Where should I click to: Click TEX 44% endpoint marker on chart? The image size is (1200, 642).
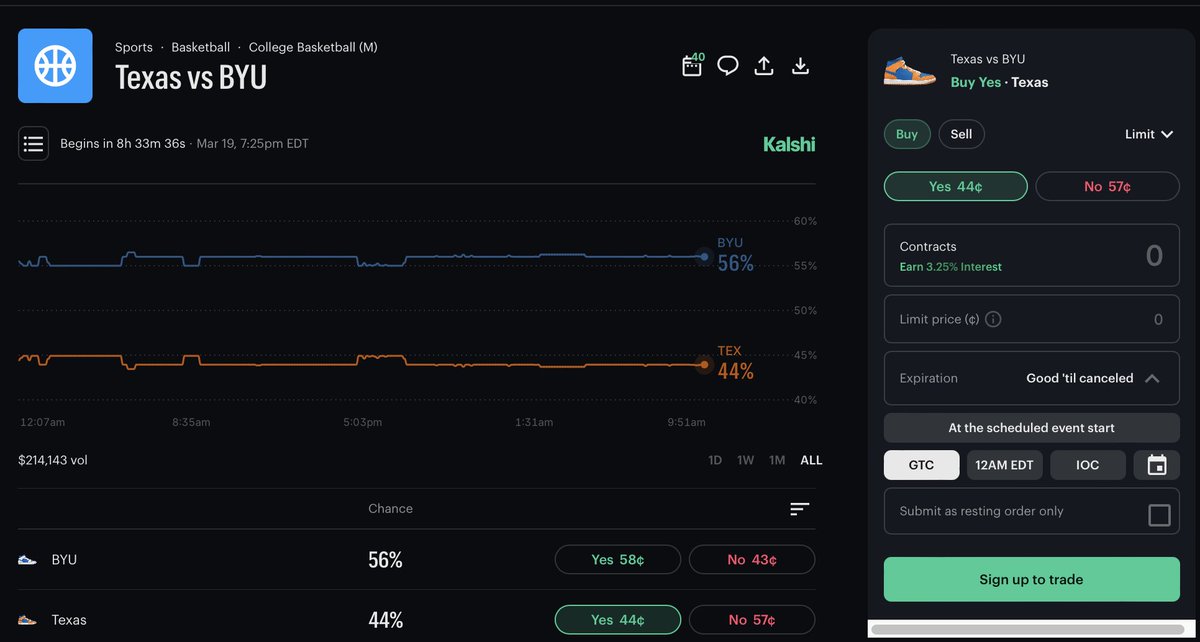pyautogui.click(x=704, y=365)
